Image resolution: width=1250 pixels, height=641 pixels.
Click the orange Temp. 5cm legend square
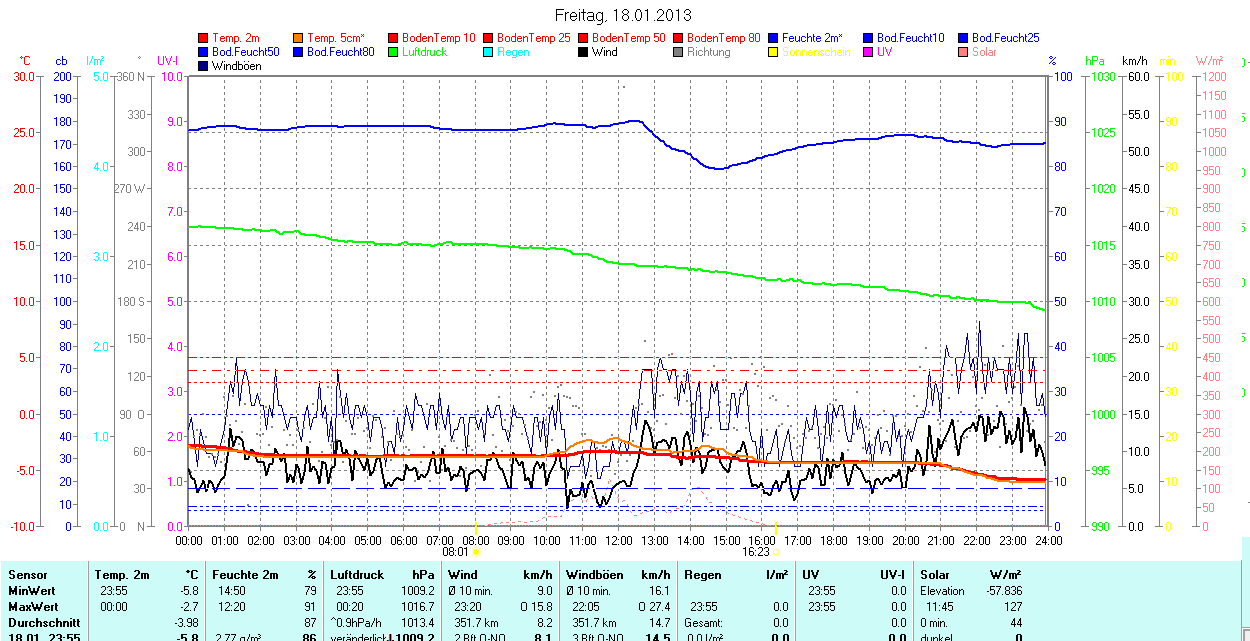pos(299,38)
